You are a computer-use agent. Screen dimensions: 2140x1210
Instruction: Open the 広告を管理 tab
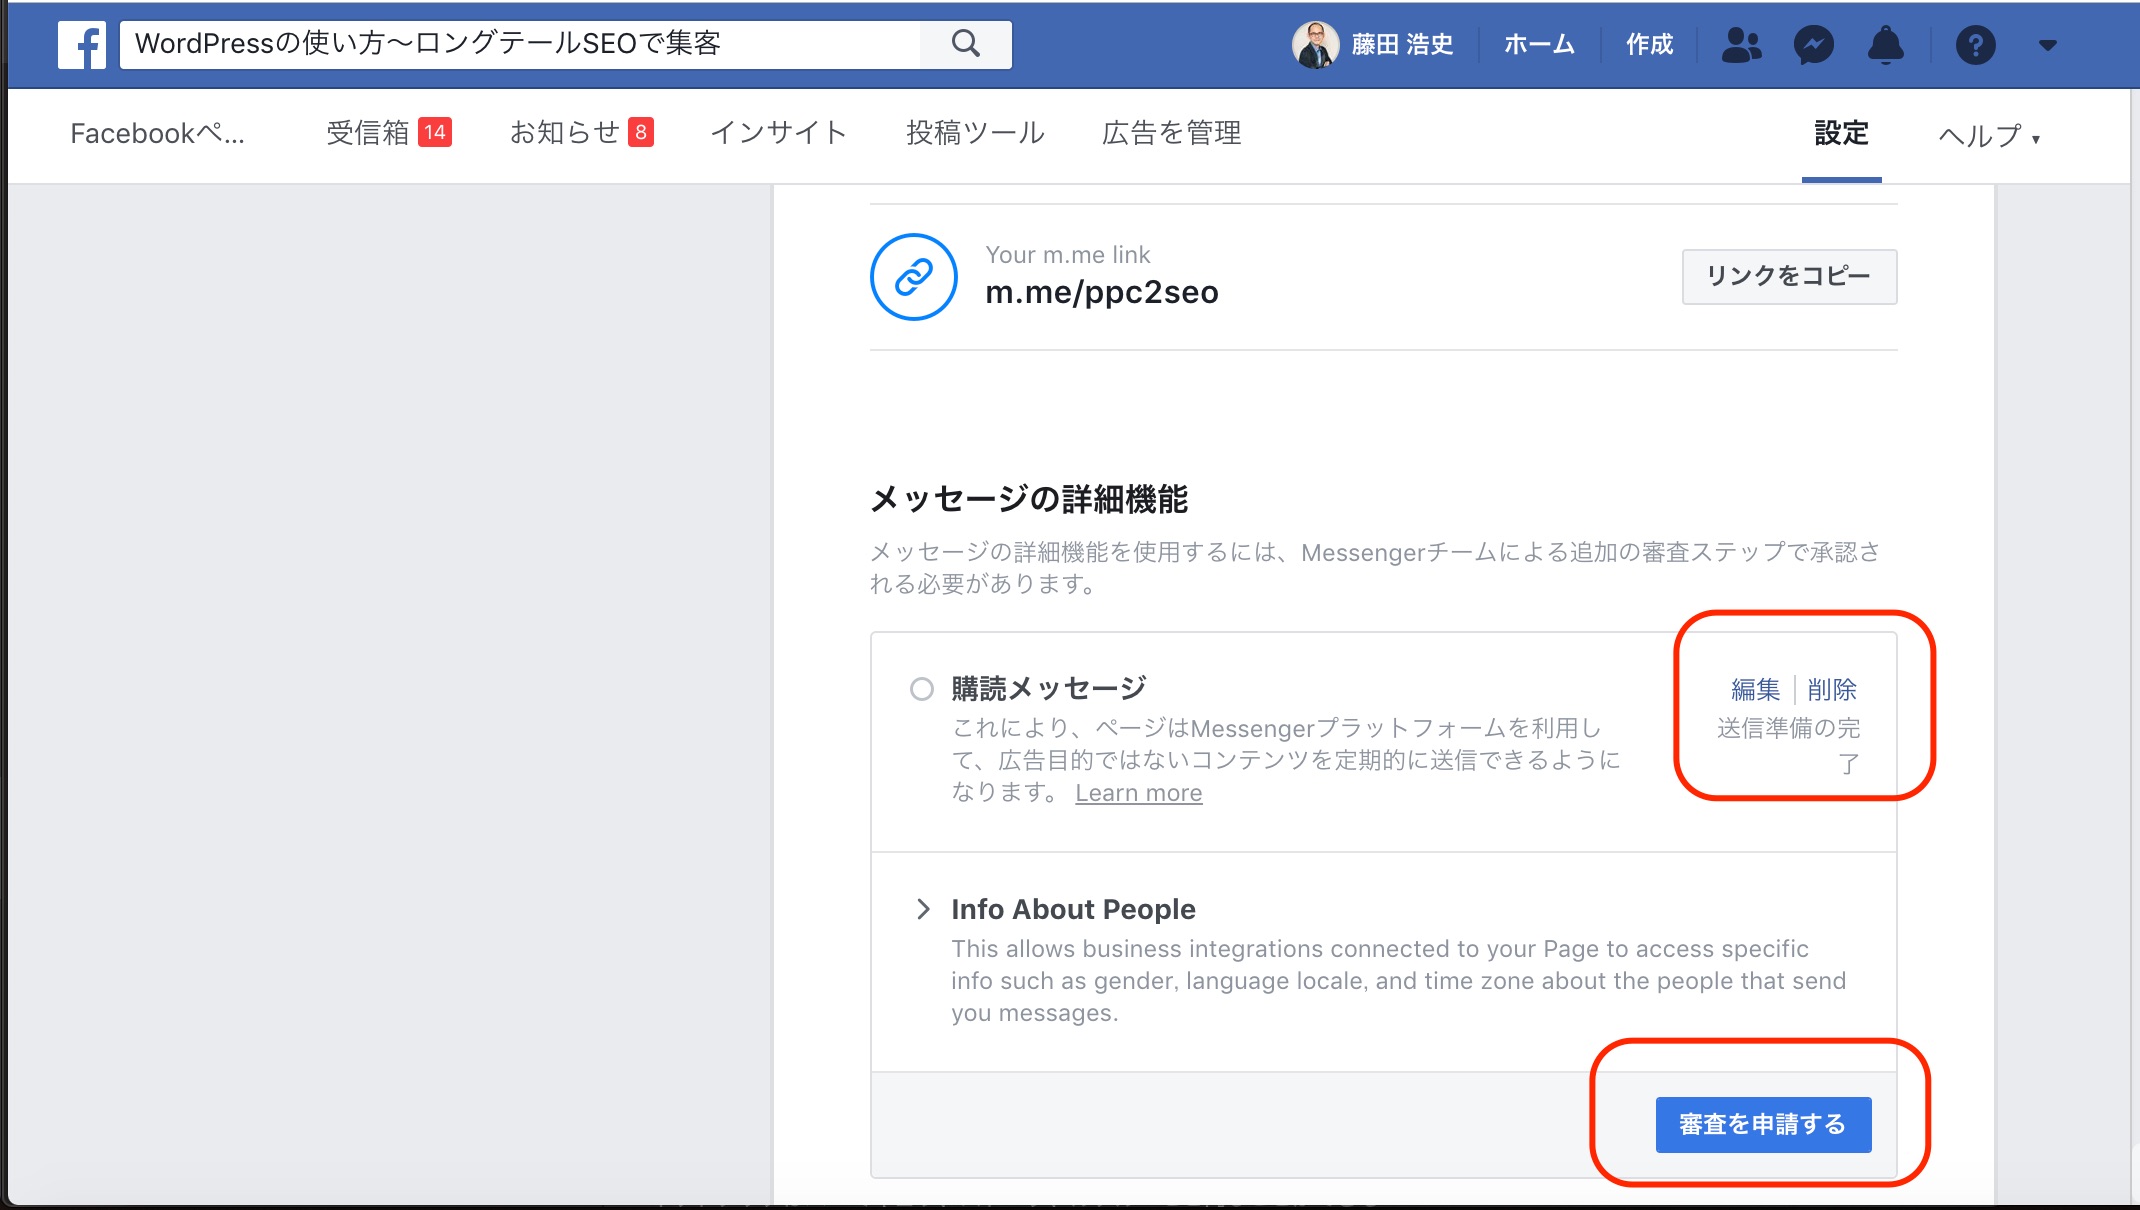[x=1171, y=133]
